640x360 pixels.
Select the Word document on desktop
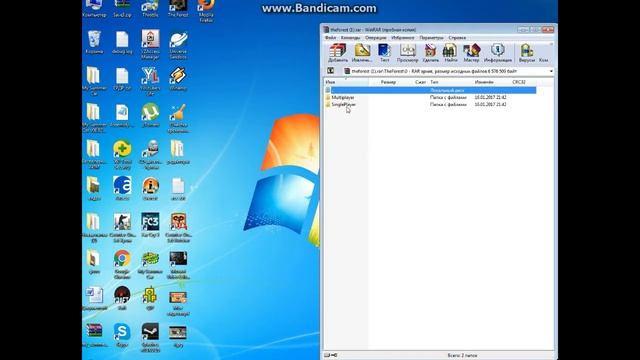click(94, 298)
